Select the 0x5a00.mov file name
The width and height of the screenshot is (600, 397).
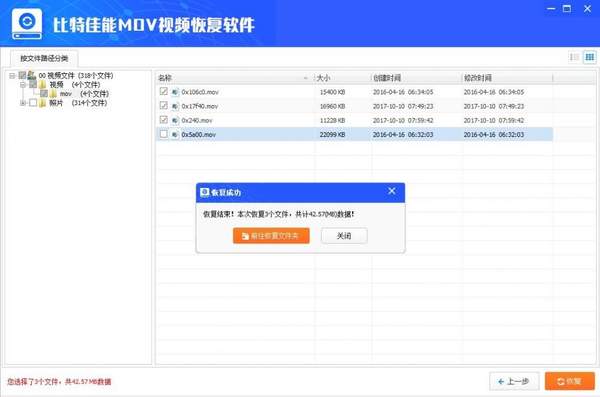click(x=199, y=134)
